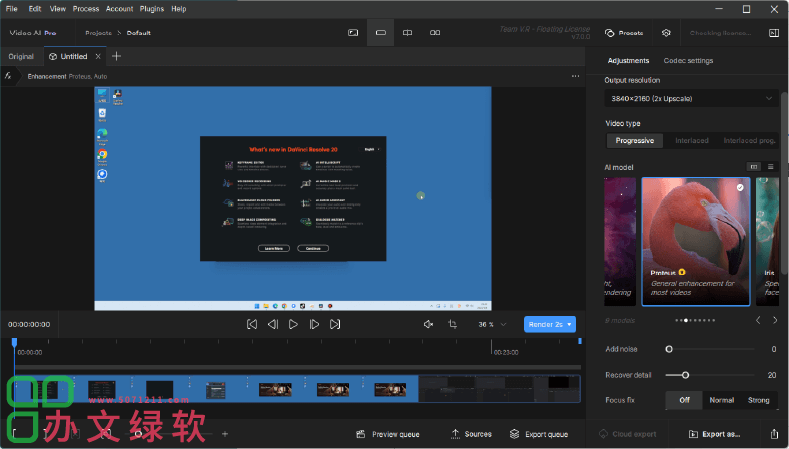Set video type to Progressive

tap(635, 140)
